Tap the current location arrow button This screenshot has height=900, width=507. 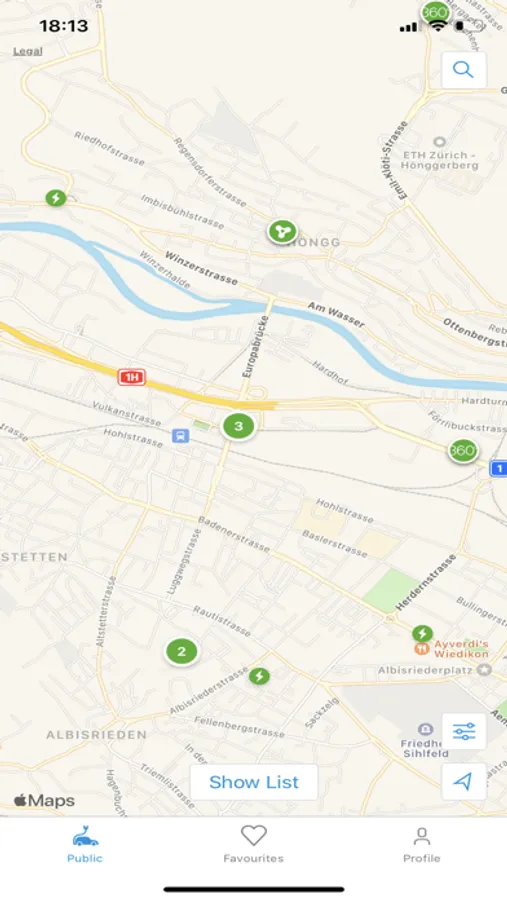click(463, 781)
